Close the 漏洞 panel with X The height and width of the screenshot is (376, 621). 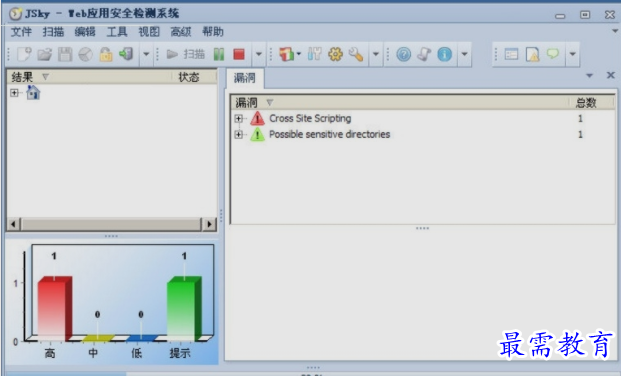coord(611,75)
